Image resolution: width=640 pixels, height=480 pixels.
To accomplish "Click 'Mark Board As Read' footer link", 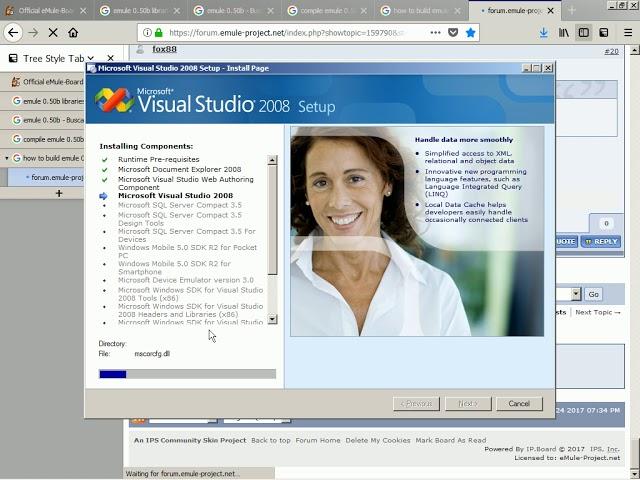I will 451,440.
